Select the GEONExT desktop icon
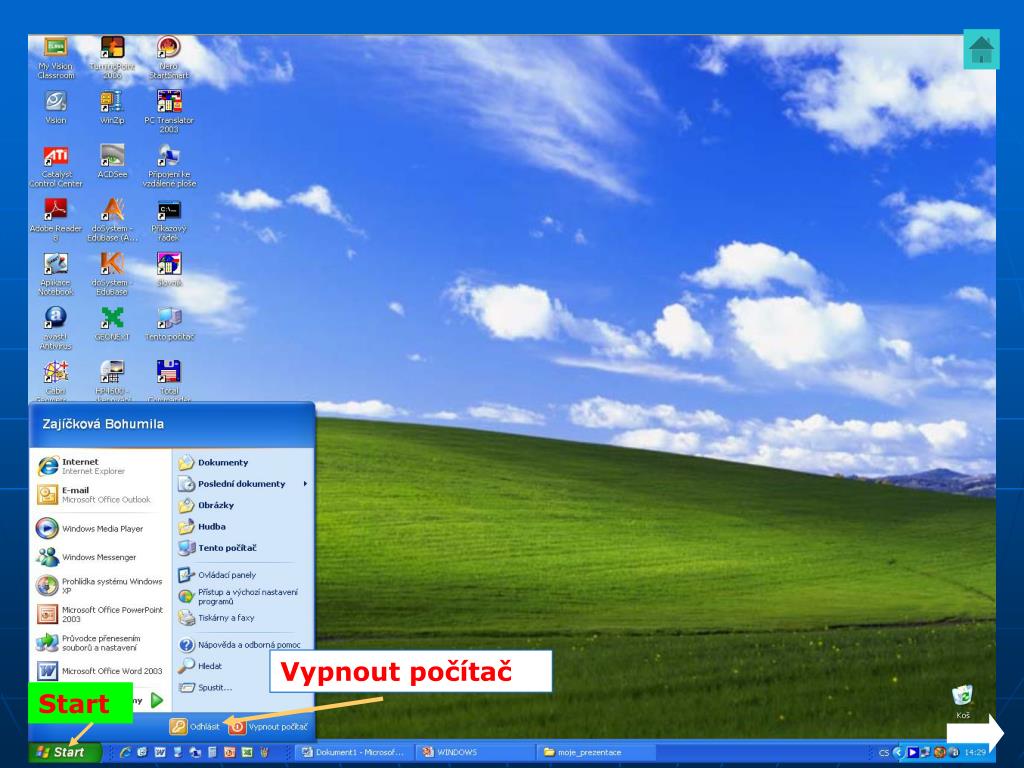 click(x=112, y=324)
